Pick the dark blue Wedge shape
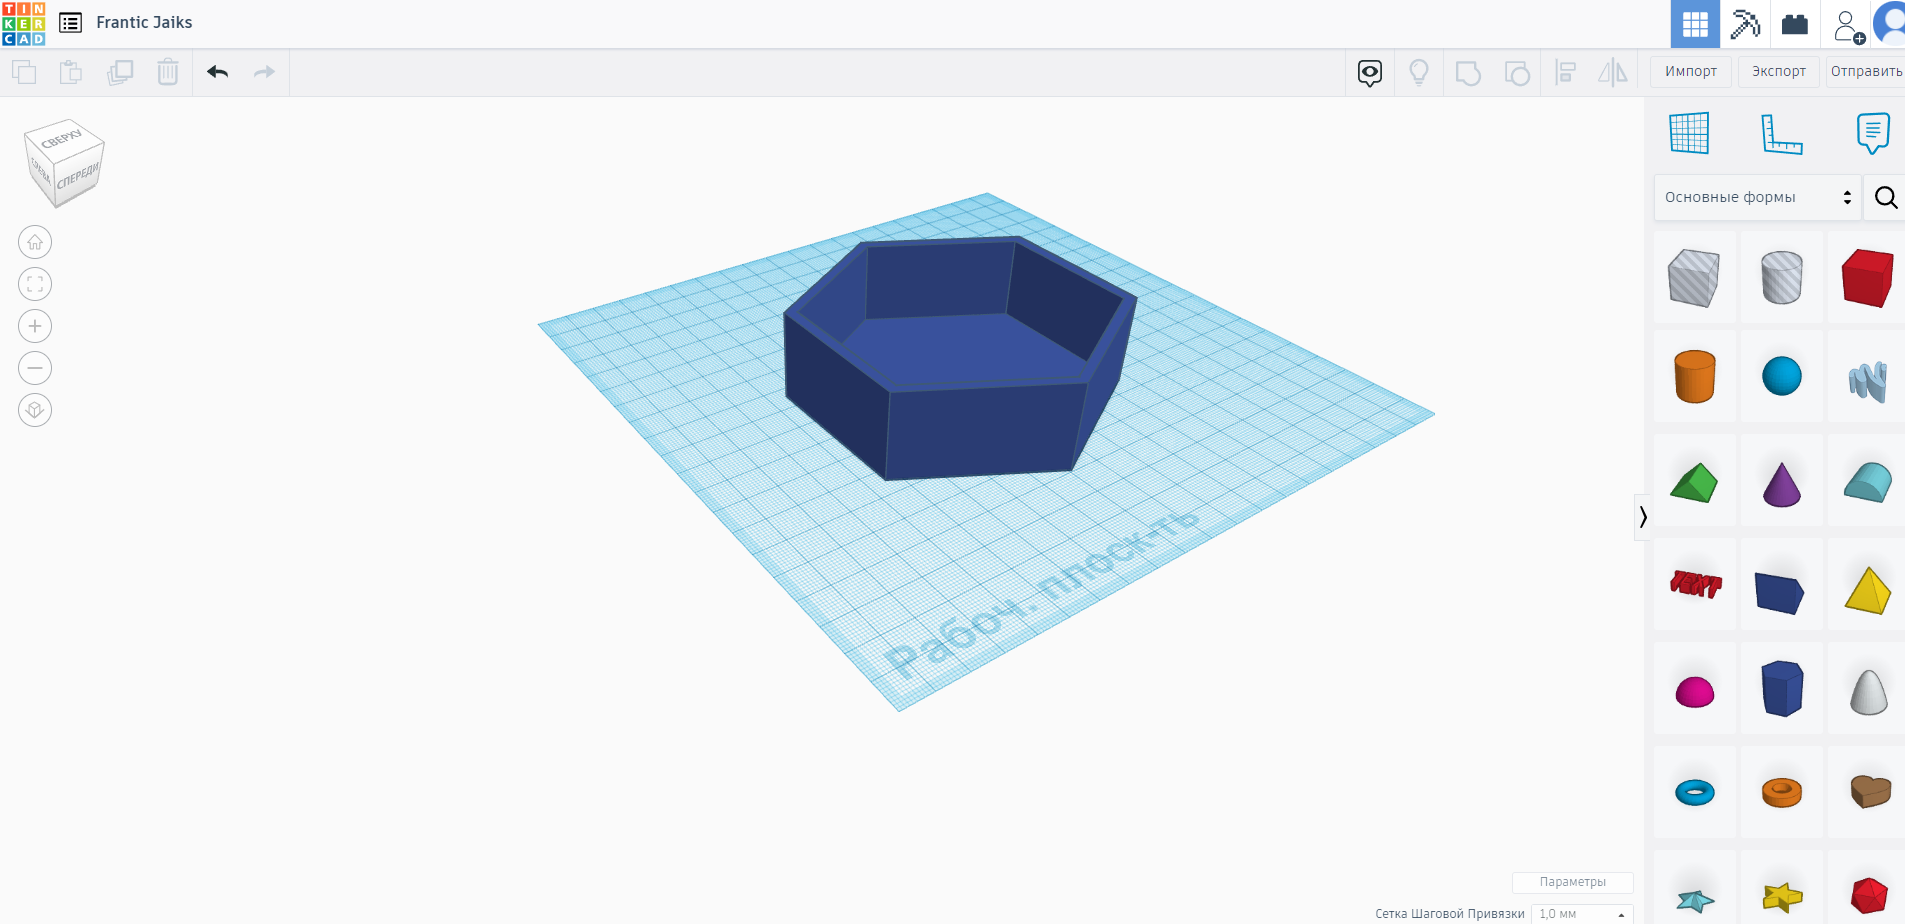1905x924 pixels. tap(1779, 593)
